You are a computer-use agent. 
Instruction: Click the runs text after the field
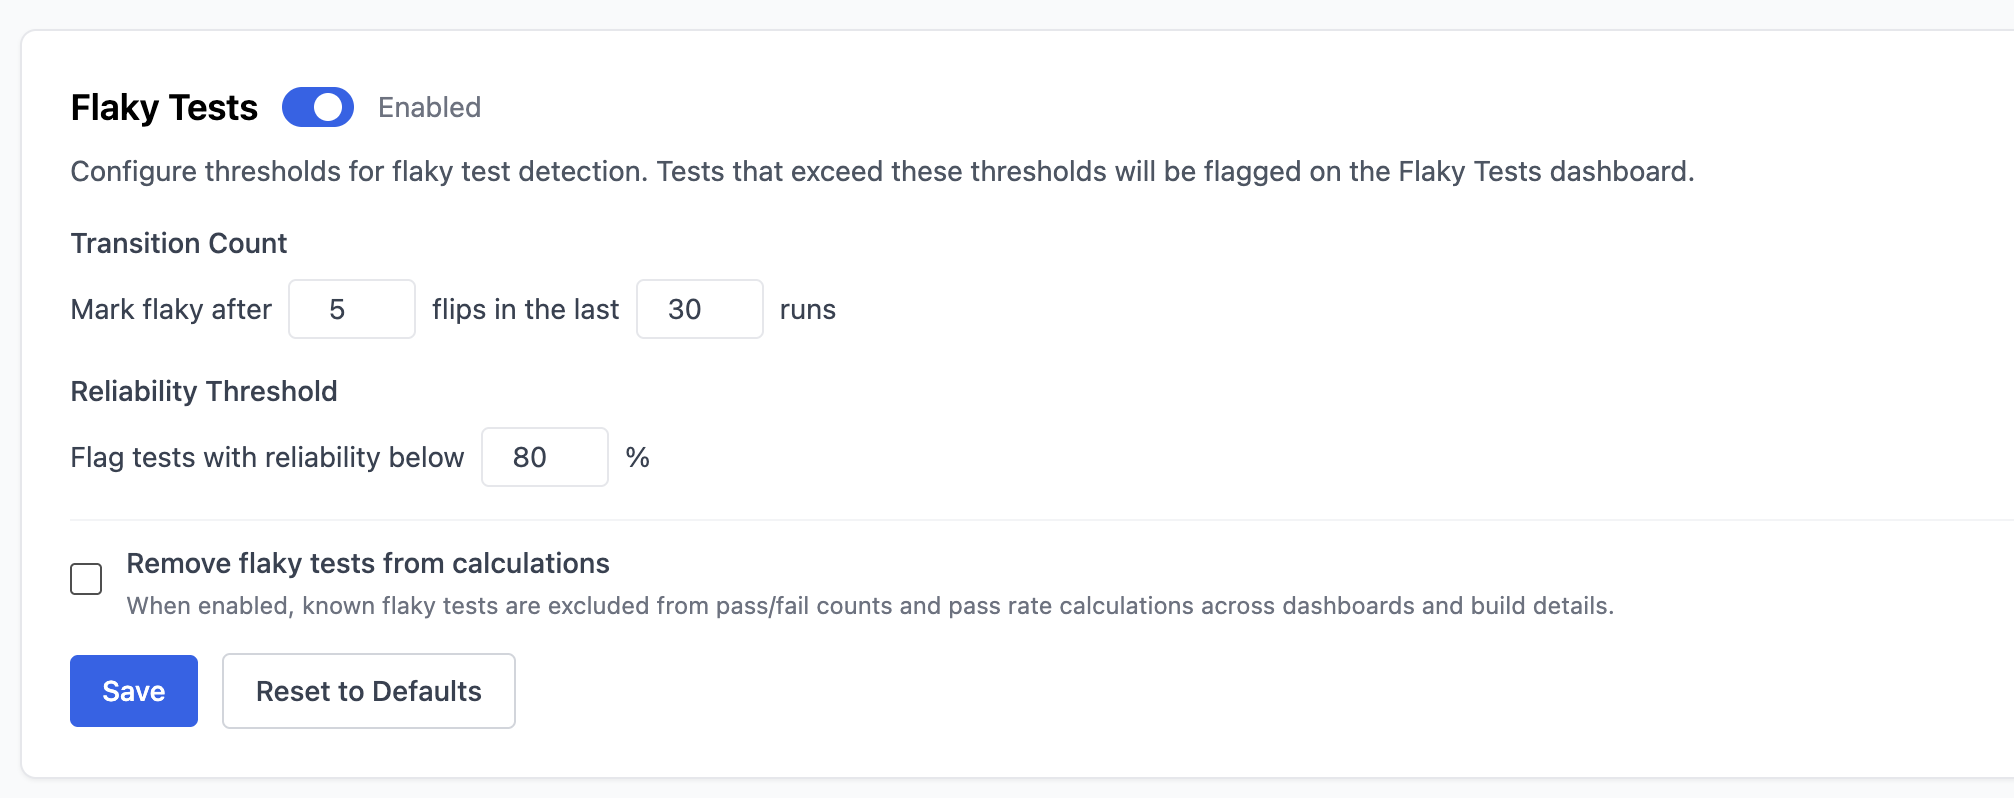(x=807, y=309)
